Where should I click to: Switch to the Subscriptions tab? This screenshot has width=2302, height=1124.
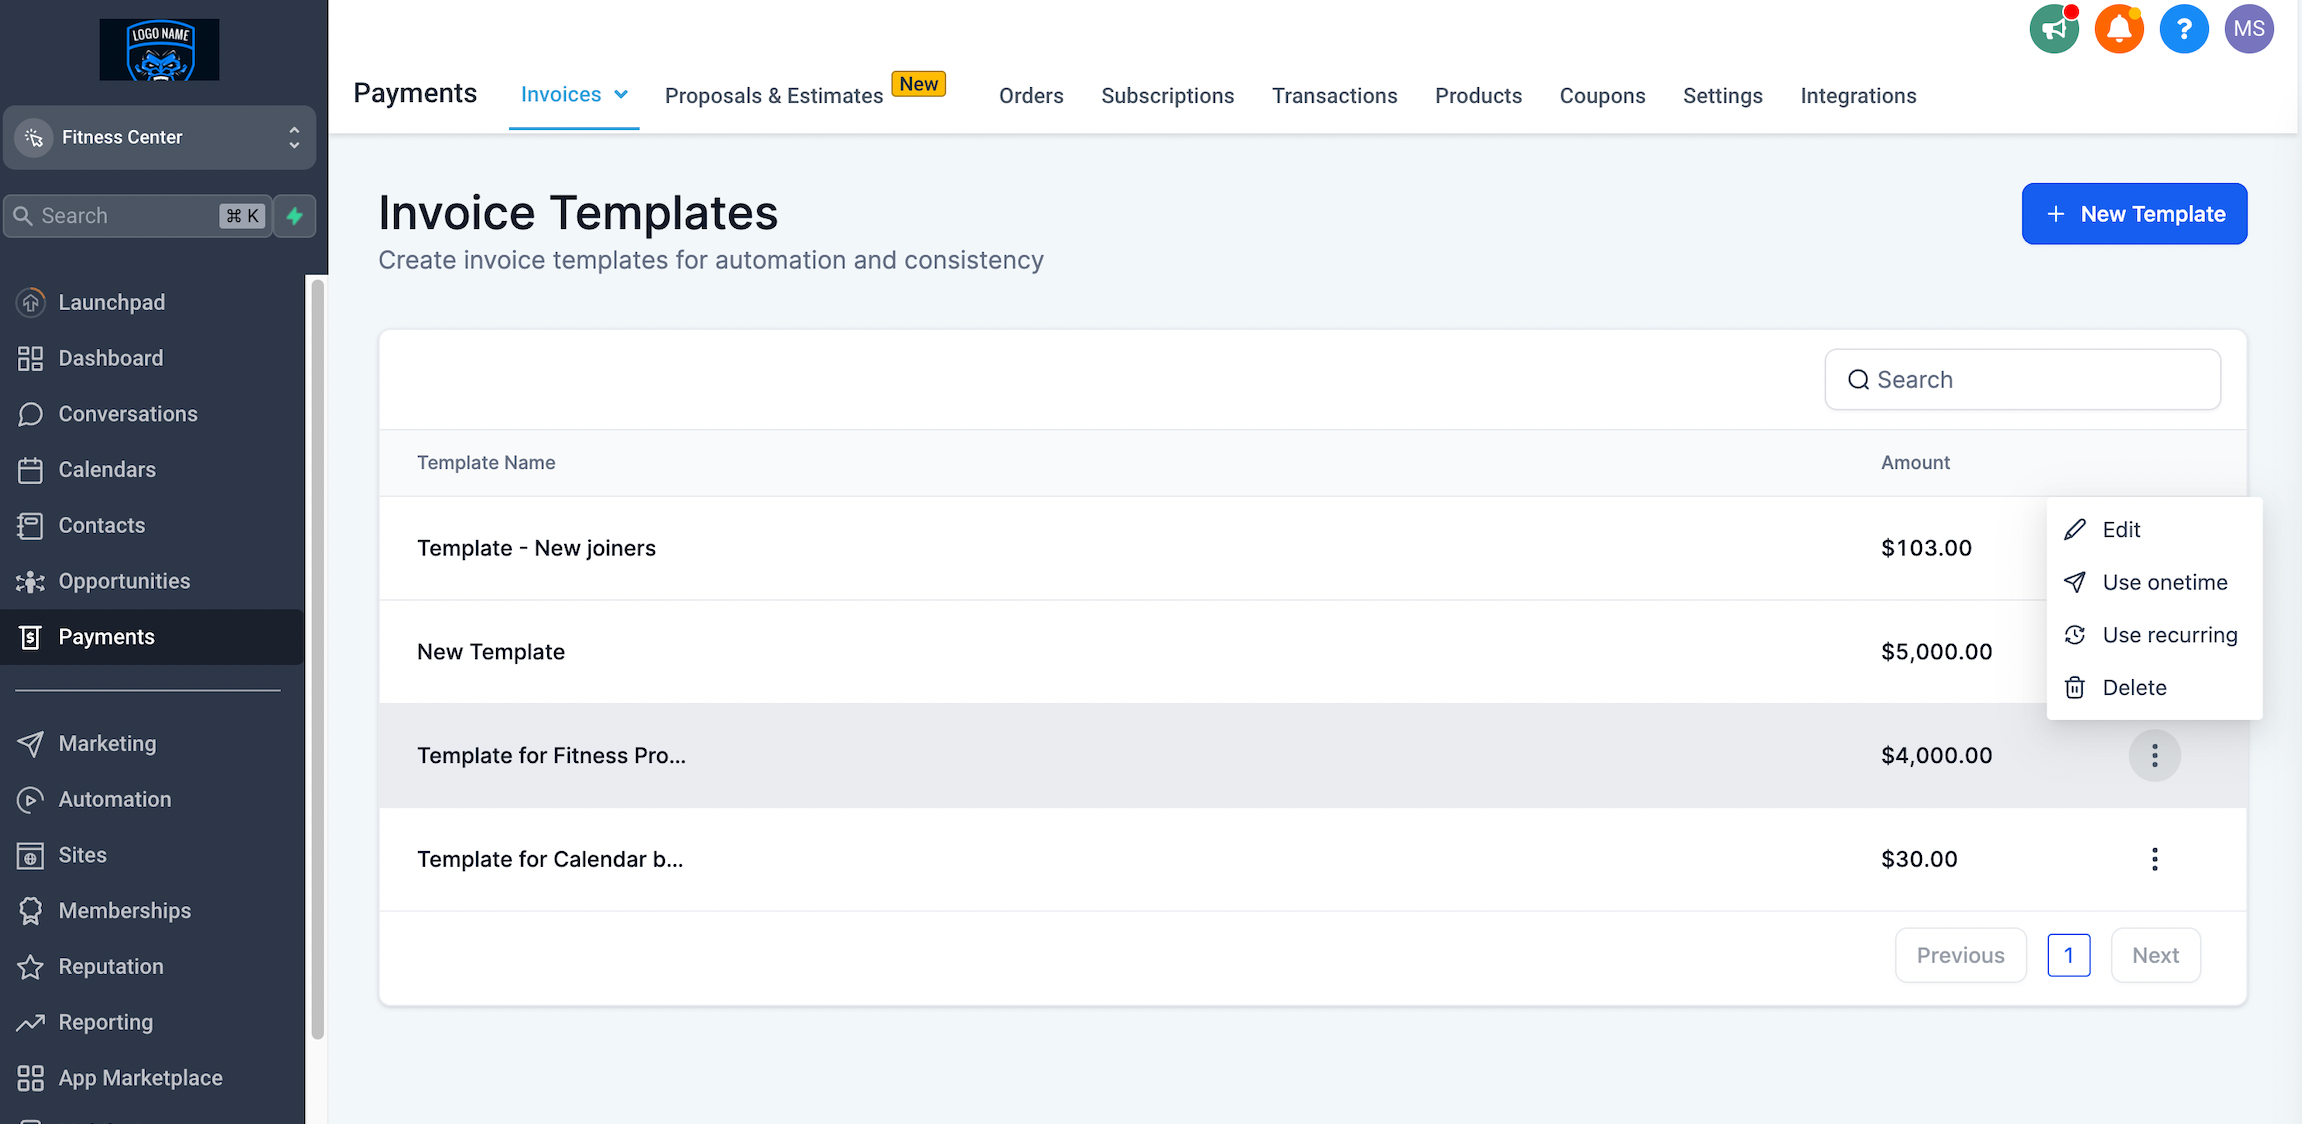click(1167, 96)
